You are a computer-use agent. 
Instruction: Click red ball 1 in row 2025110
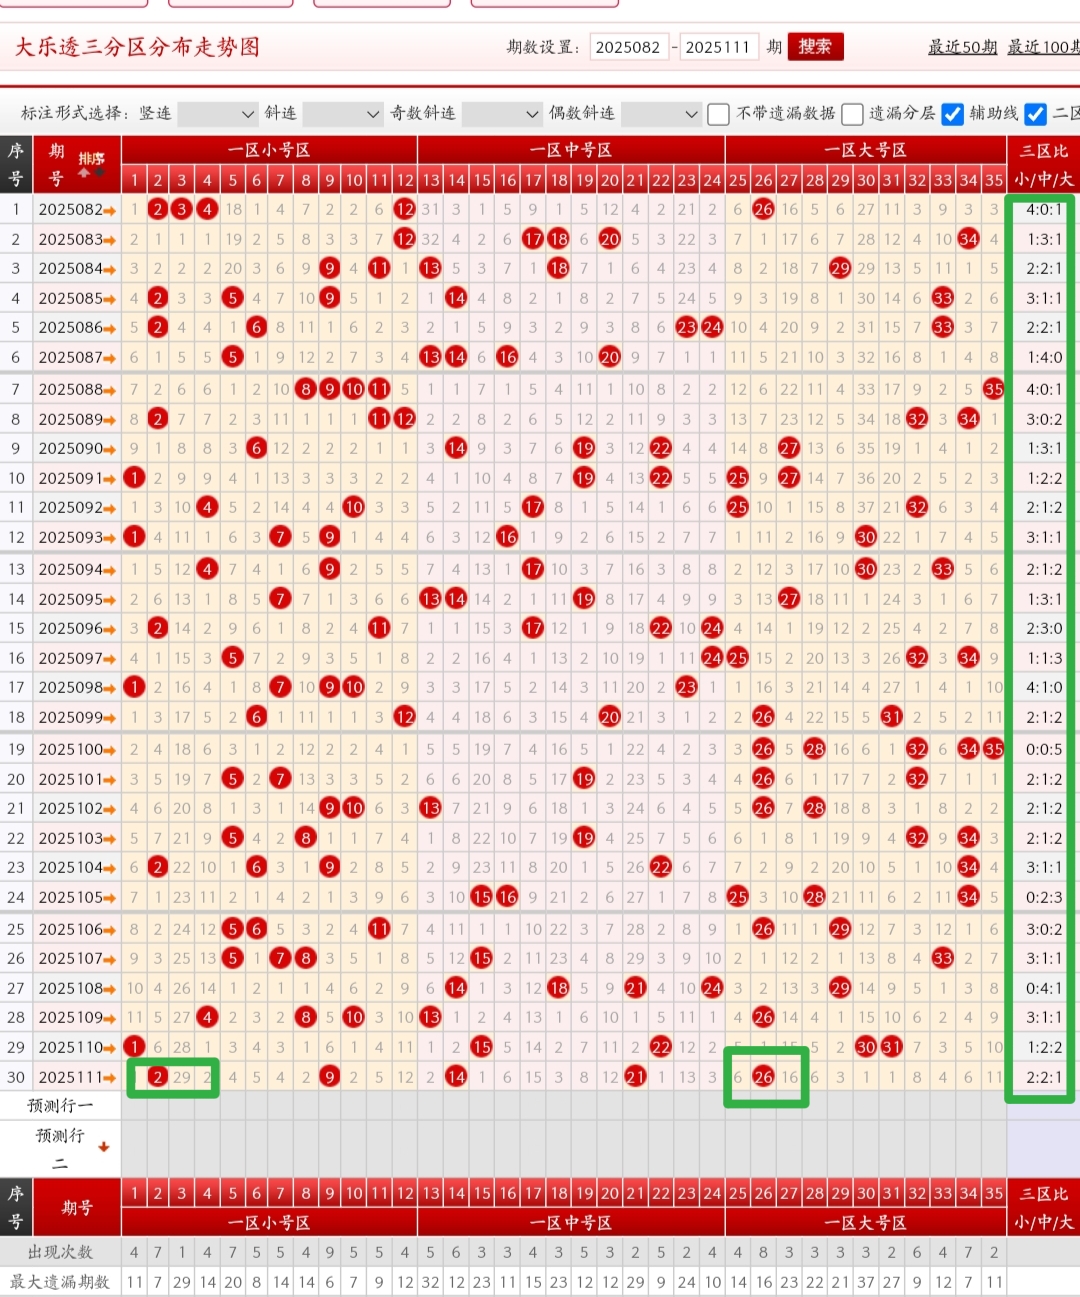[x=134, y=1047]
